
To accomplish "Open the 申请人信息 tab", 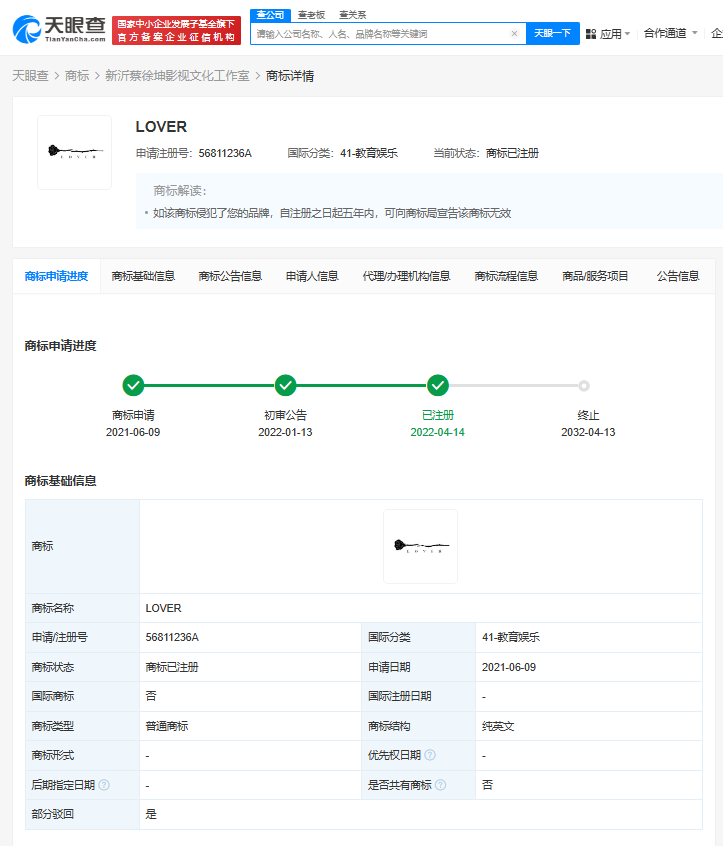I will point(312,276).
